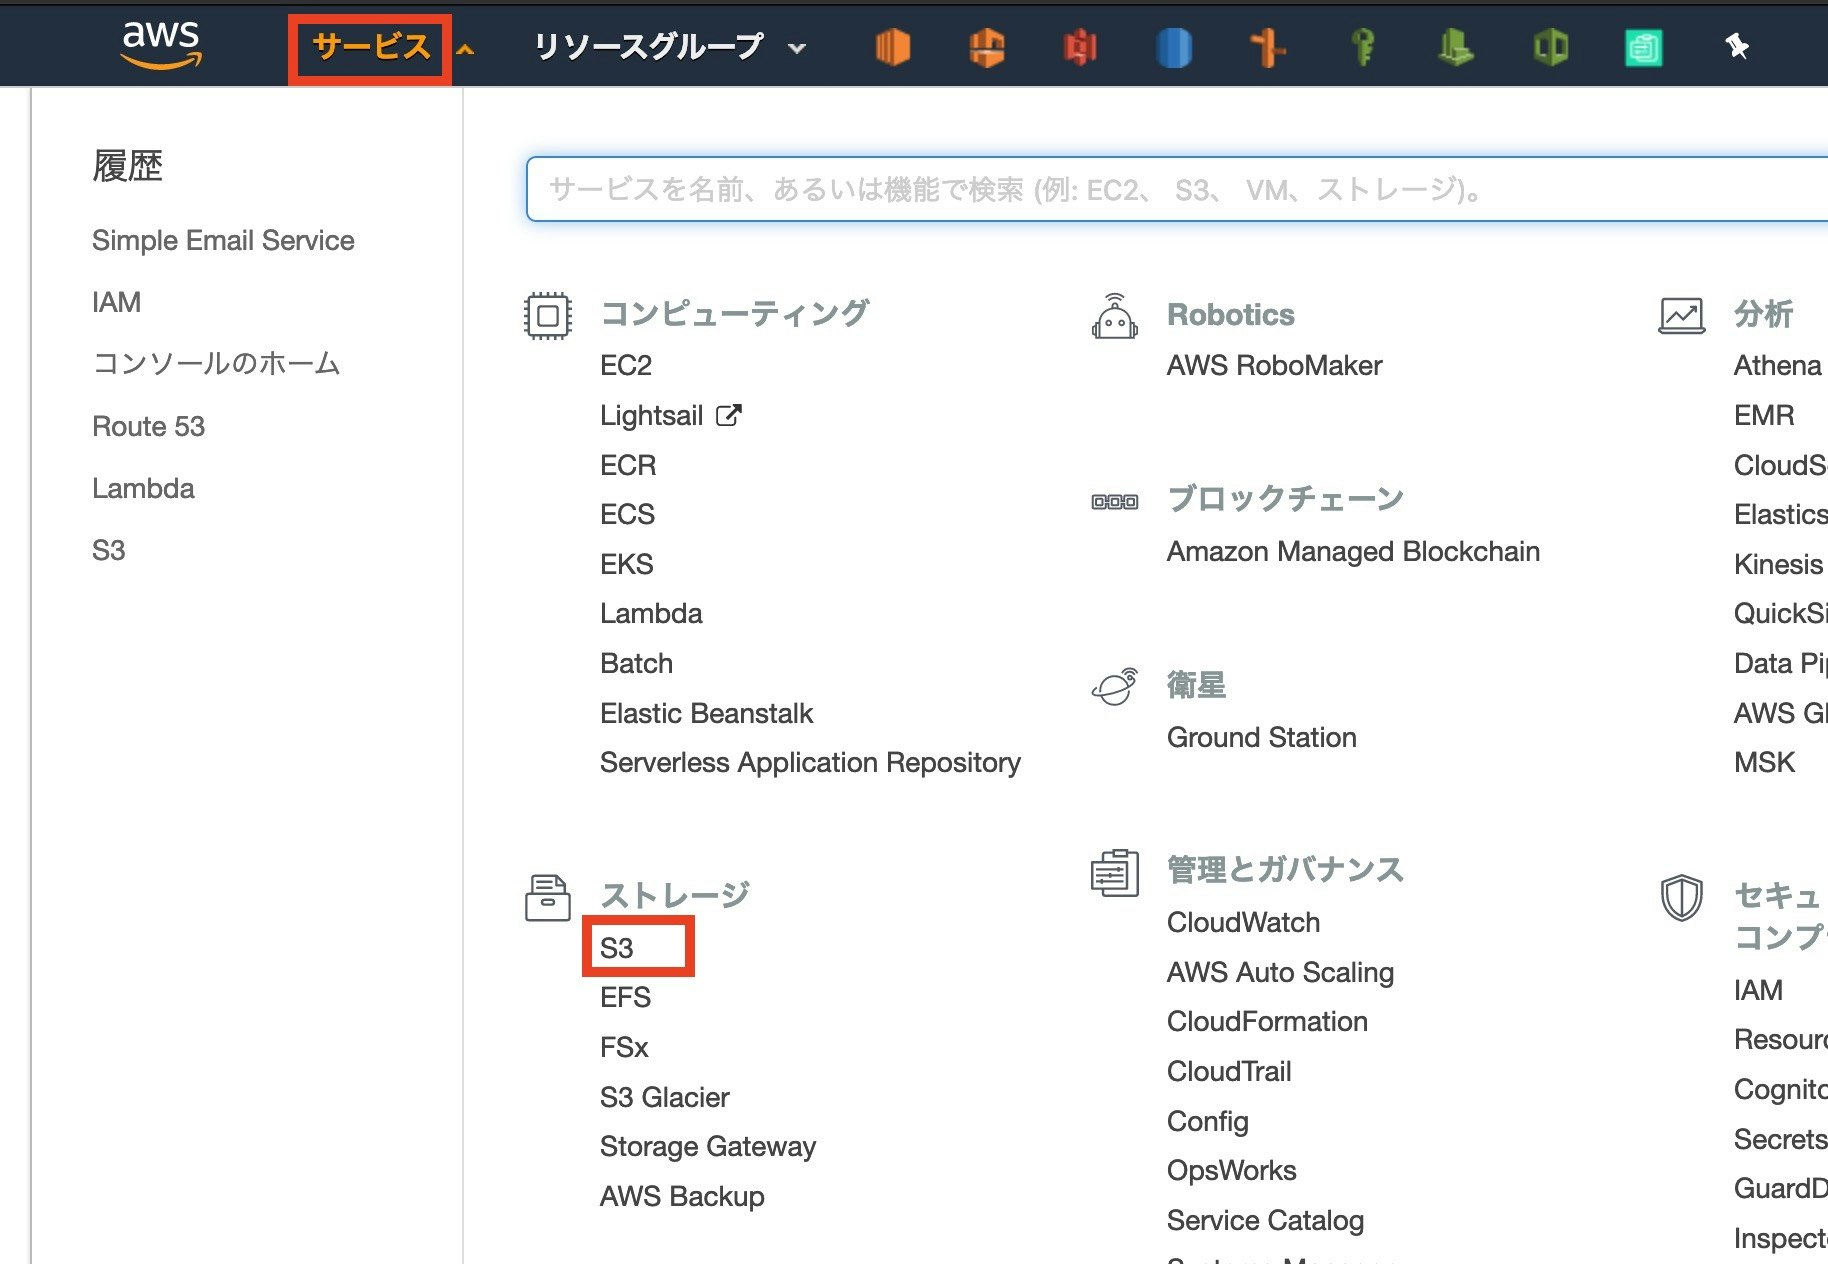Open Route 53 from history
The height and width of the screenshot is (1264, 1828).
tap(148, 426)
